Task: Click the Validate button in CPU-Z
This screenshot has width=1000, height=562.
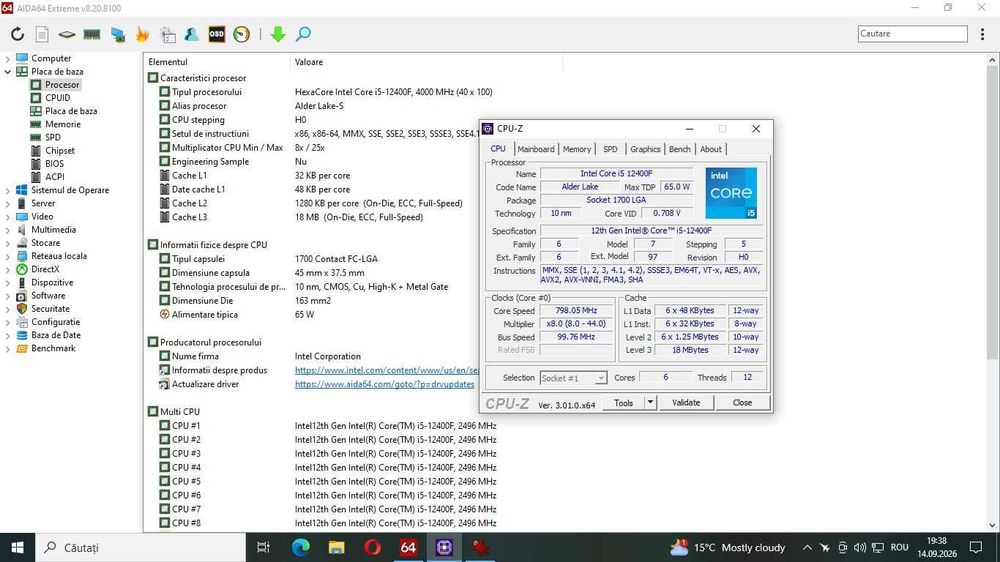Action: tap(686, 403)
